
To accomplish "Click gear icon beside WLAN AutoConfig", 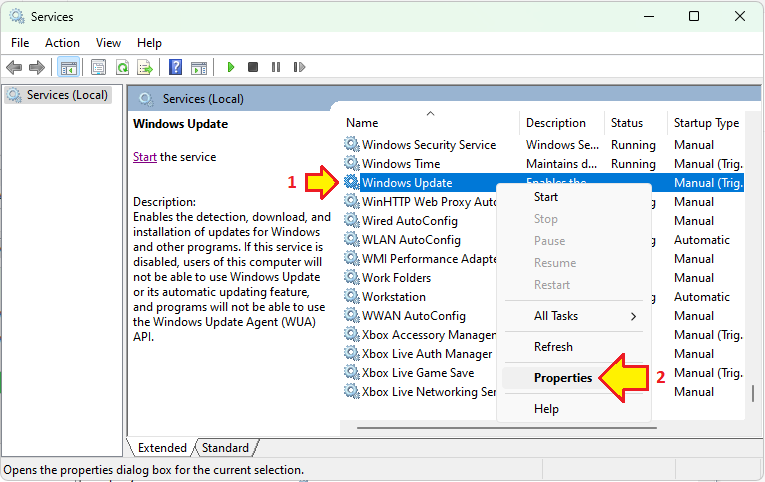I will point(351,240).
